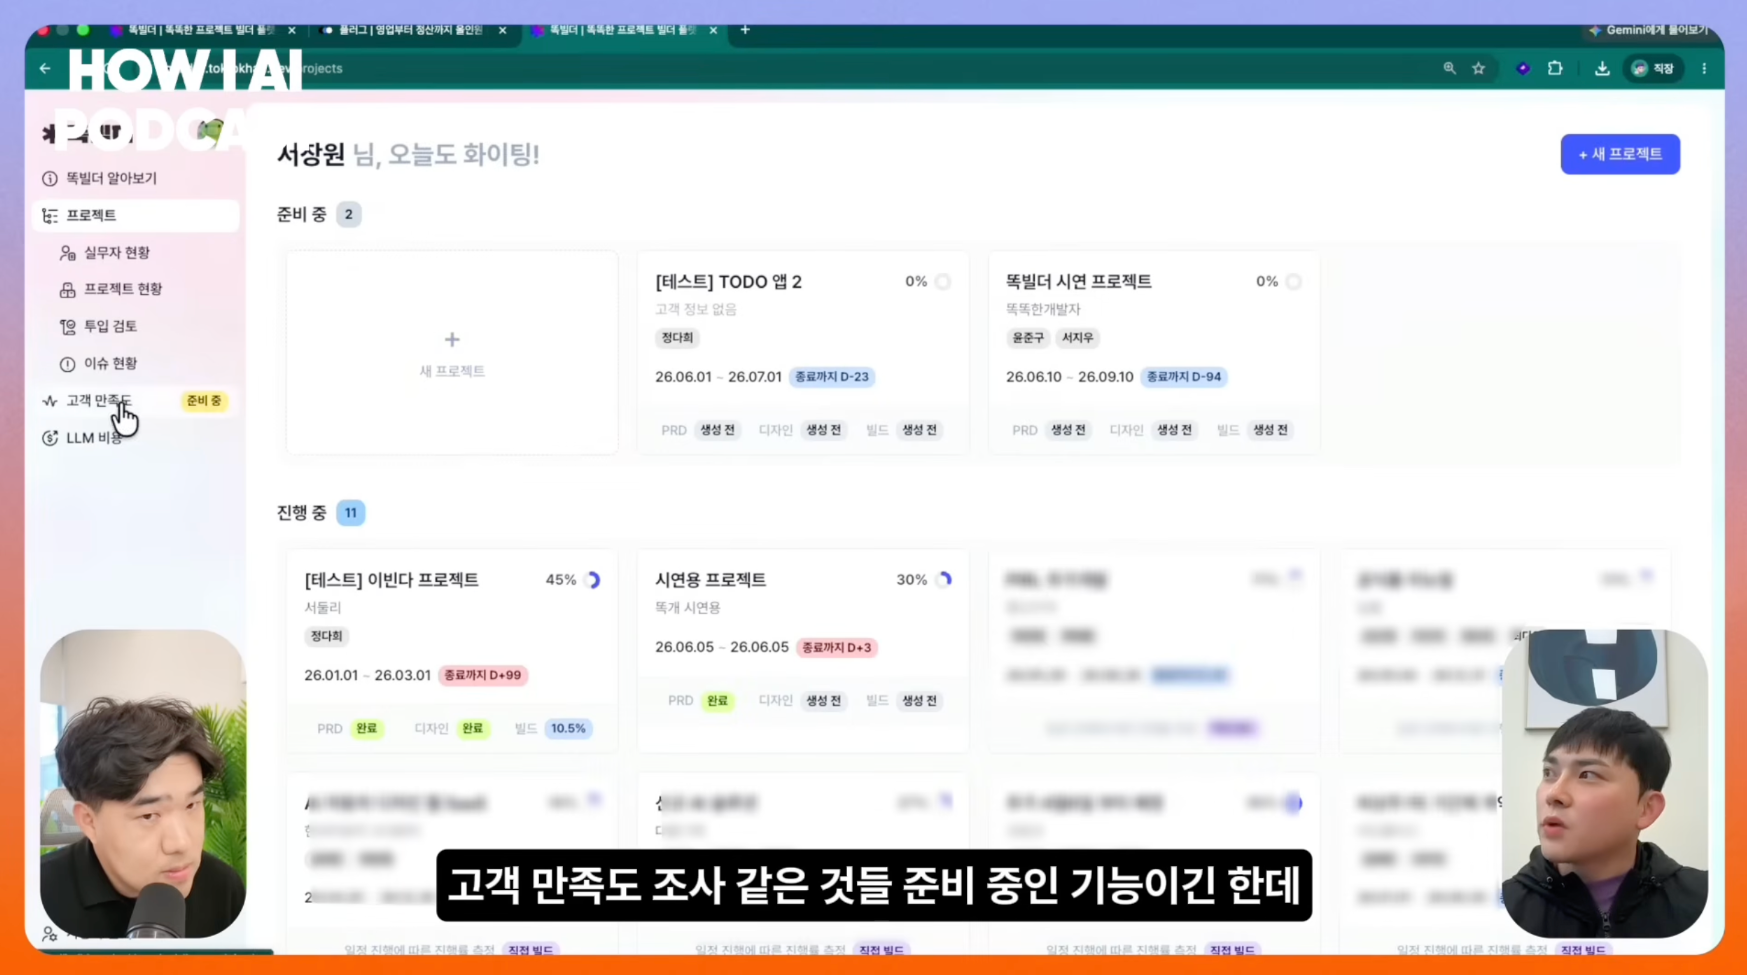The width and height of the screenshot is (1747, 975).
Task: Click the 정다희 tag on TODO 앱 2
Action: (677, 338)
